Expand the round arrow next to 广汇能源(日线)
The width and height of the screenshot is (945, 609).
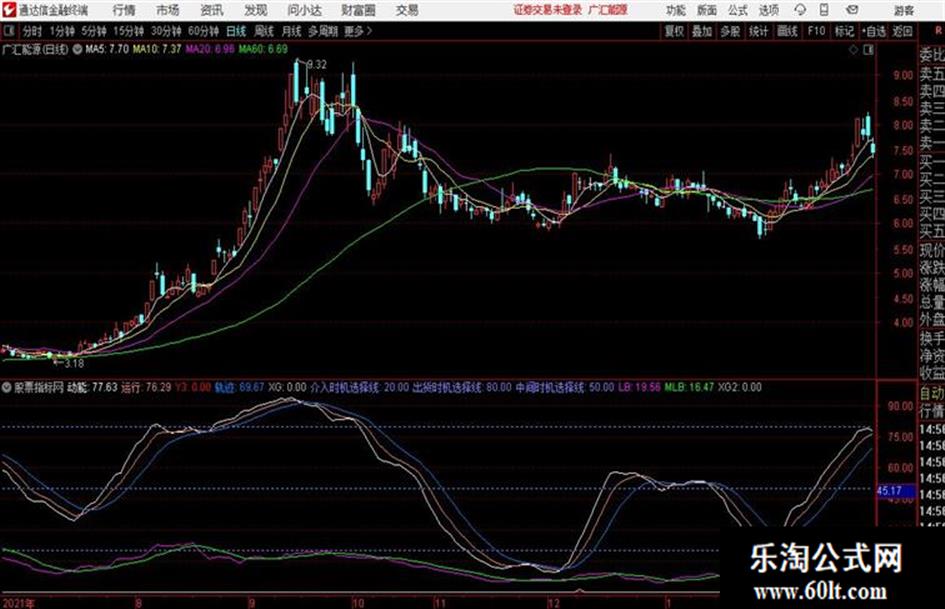(77, 49)
